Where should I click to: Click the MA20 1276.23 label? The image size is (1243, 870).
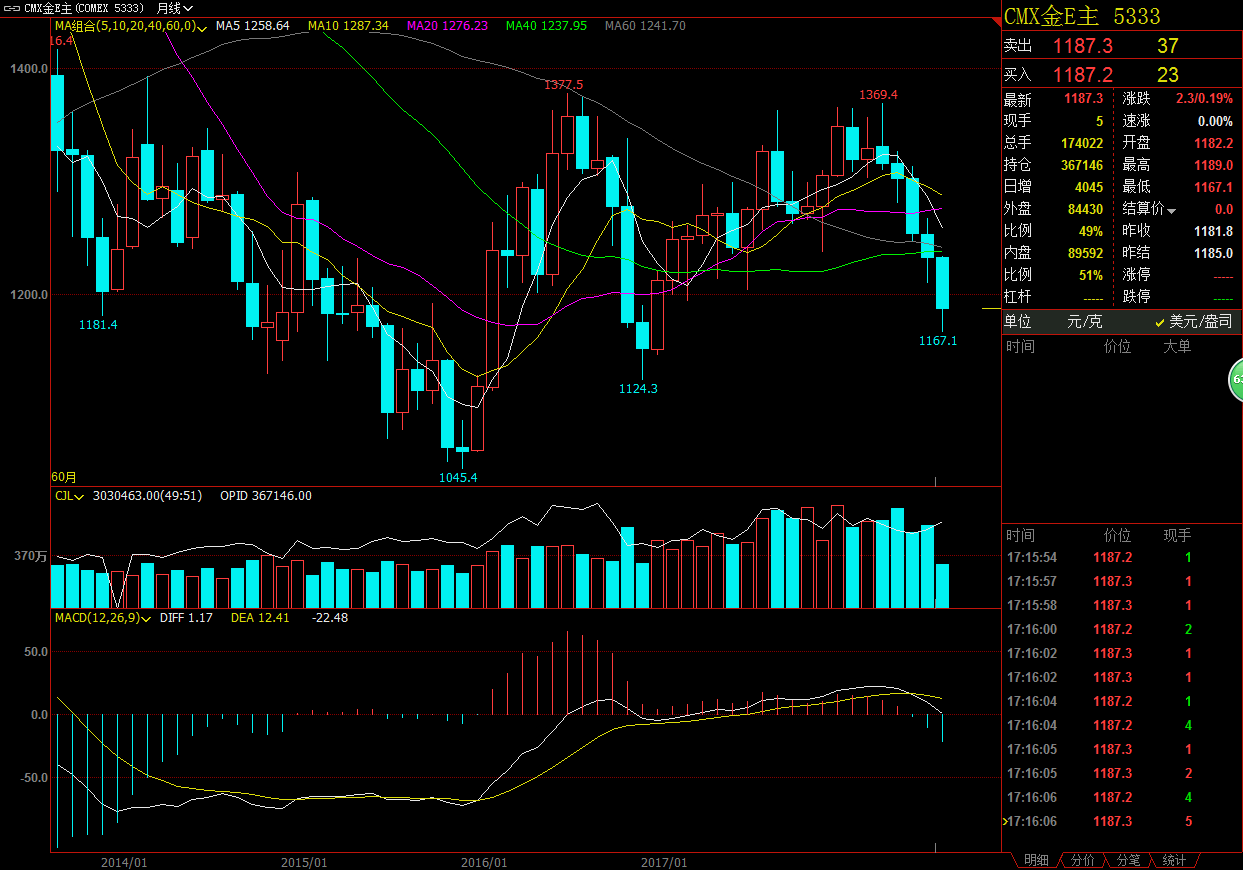coord(447,26)
